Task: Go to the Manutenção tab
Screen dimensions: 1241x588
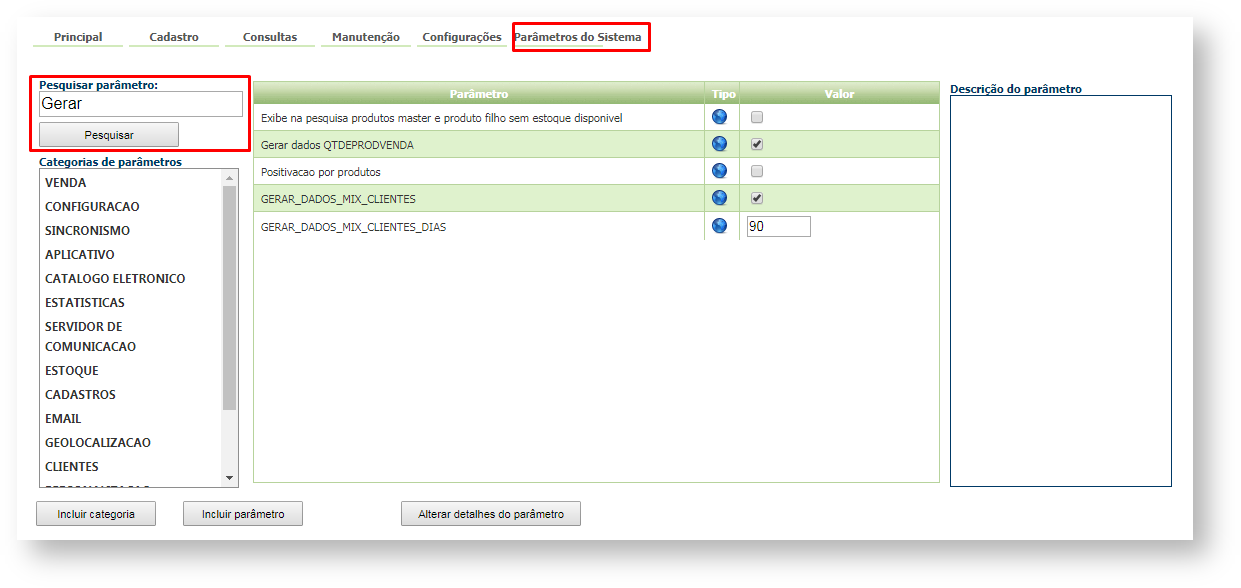Action: point(366,37)
